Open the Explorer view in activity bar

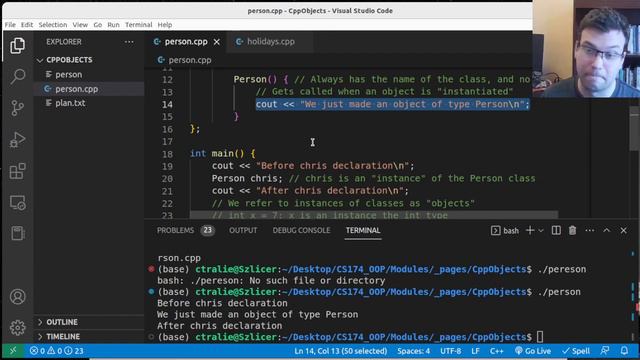[18, 45]
